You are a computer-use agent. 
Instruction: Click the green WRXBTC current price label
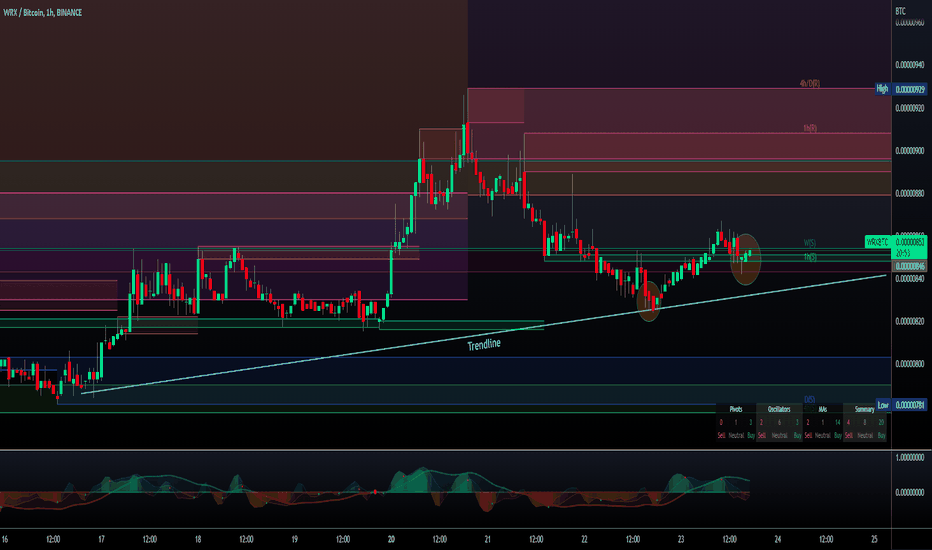point(879,242)
